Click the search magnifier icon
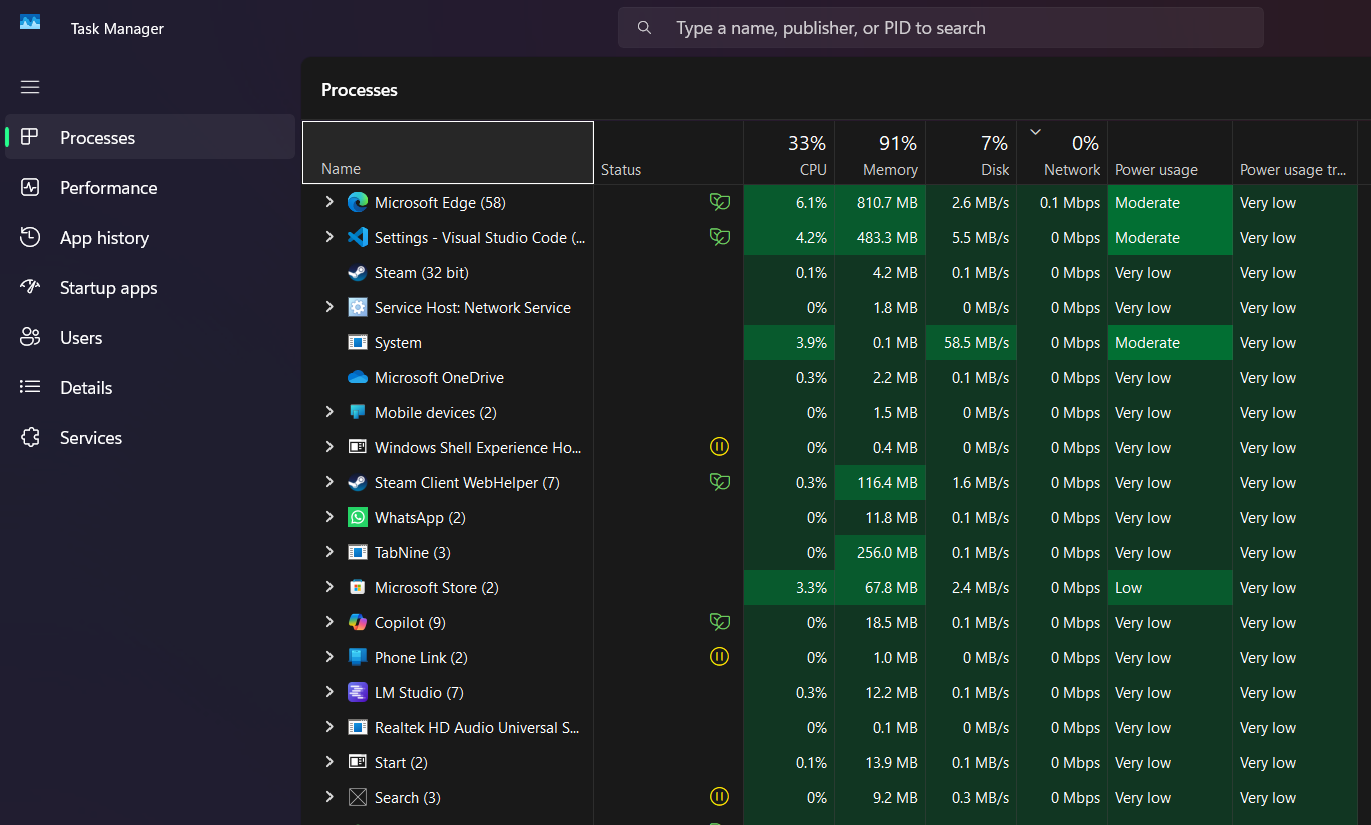1371x825 pixels. 645,28
